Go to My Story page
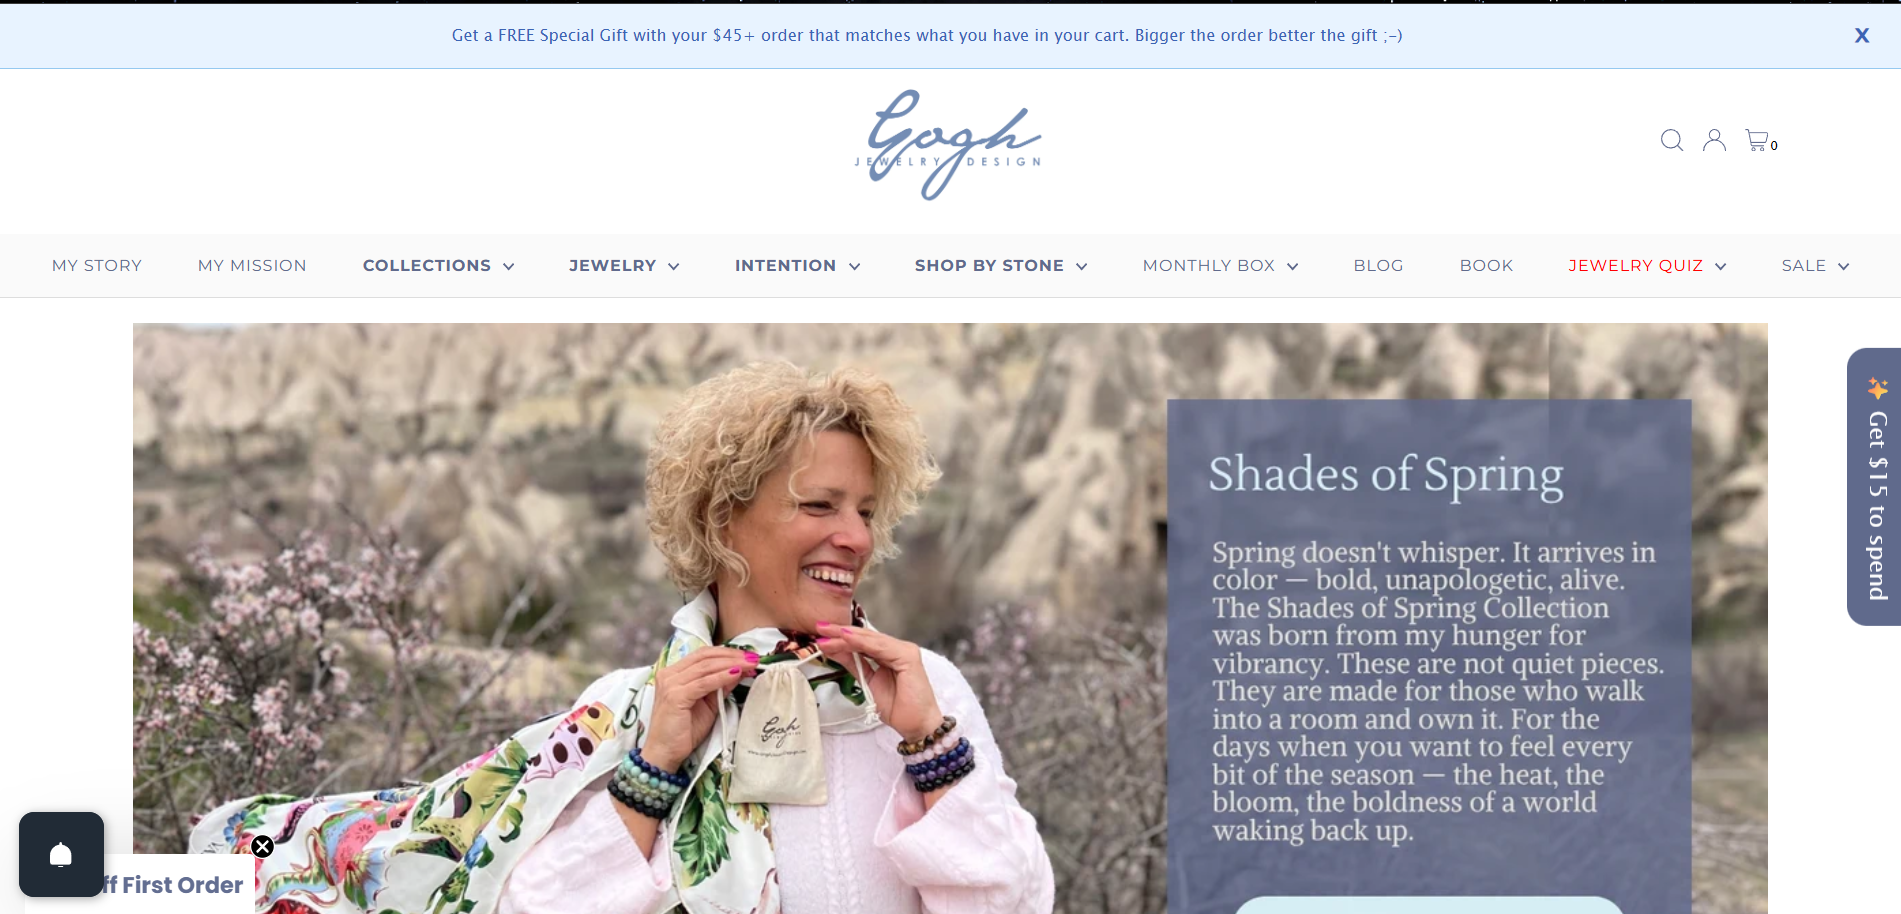 [x=97, y=265]
